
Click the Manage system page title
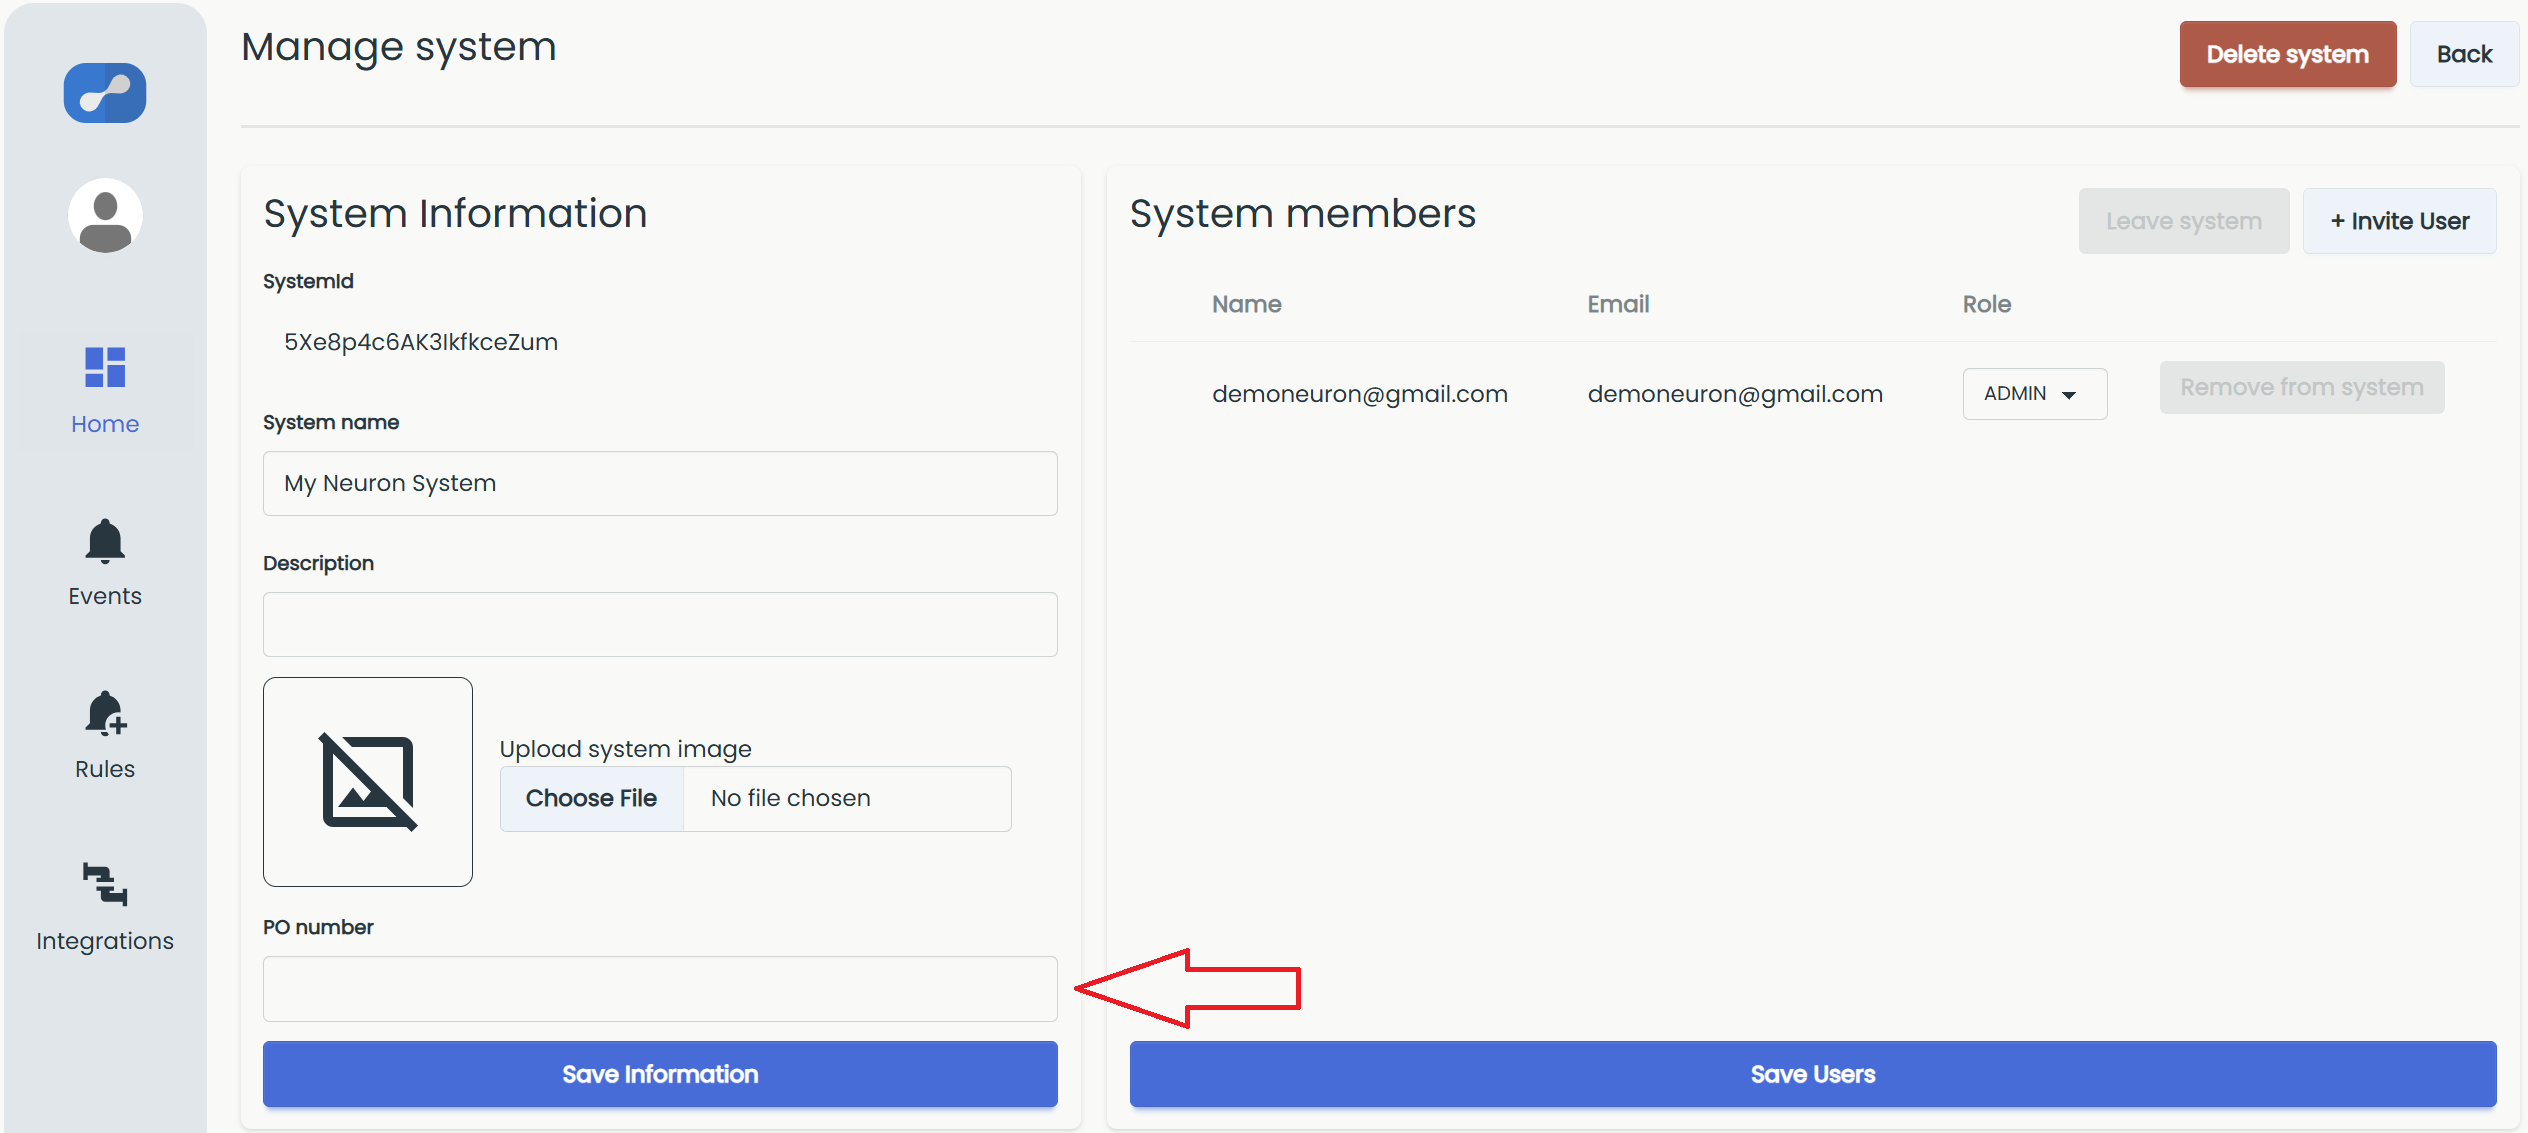click(399, 47)
